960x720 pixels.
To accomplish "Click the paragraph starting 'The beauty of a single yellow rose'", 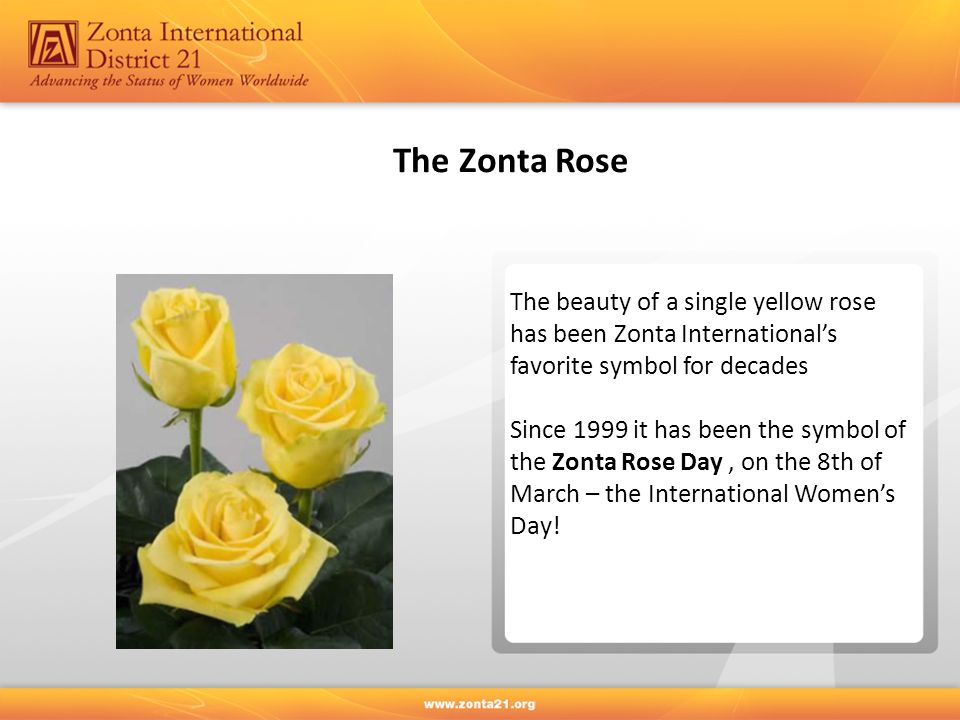I will pyautogui.click(x=692, y=334).
